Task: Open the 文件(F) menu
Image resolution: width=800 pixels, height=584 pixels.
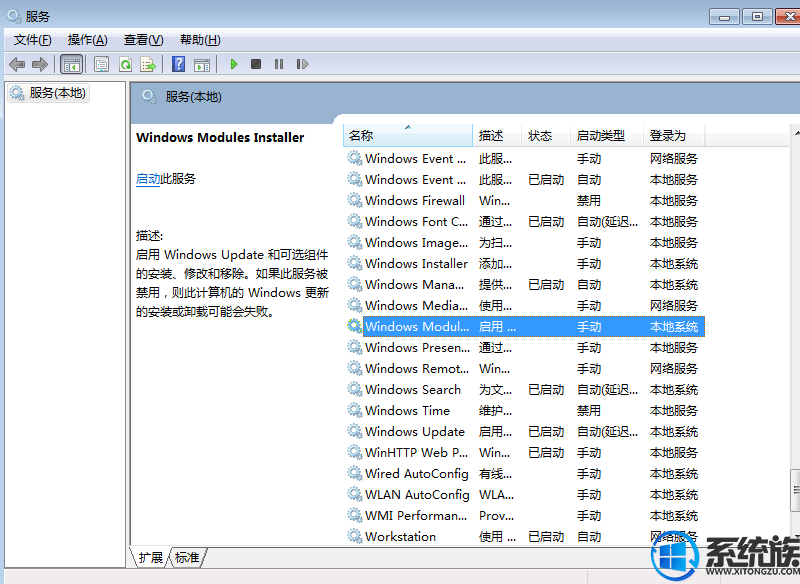Action: [32, 40]
